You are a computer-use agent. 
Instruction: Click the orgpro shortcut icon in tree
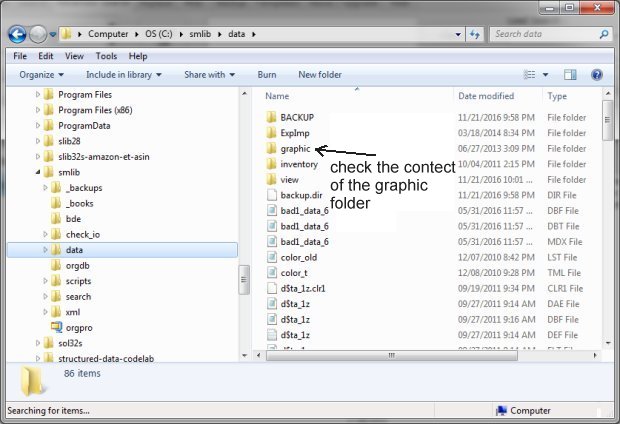(x=57, y=327)
